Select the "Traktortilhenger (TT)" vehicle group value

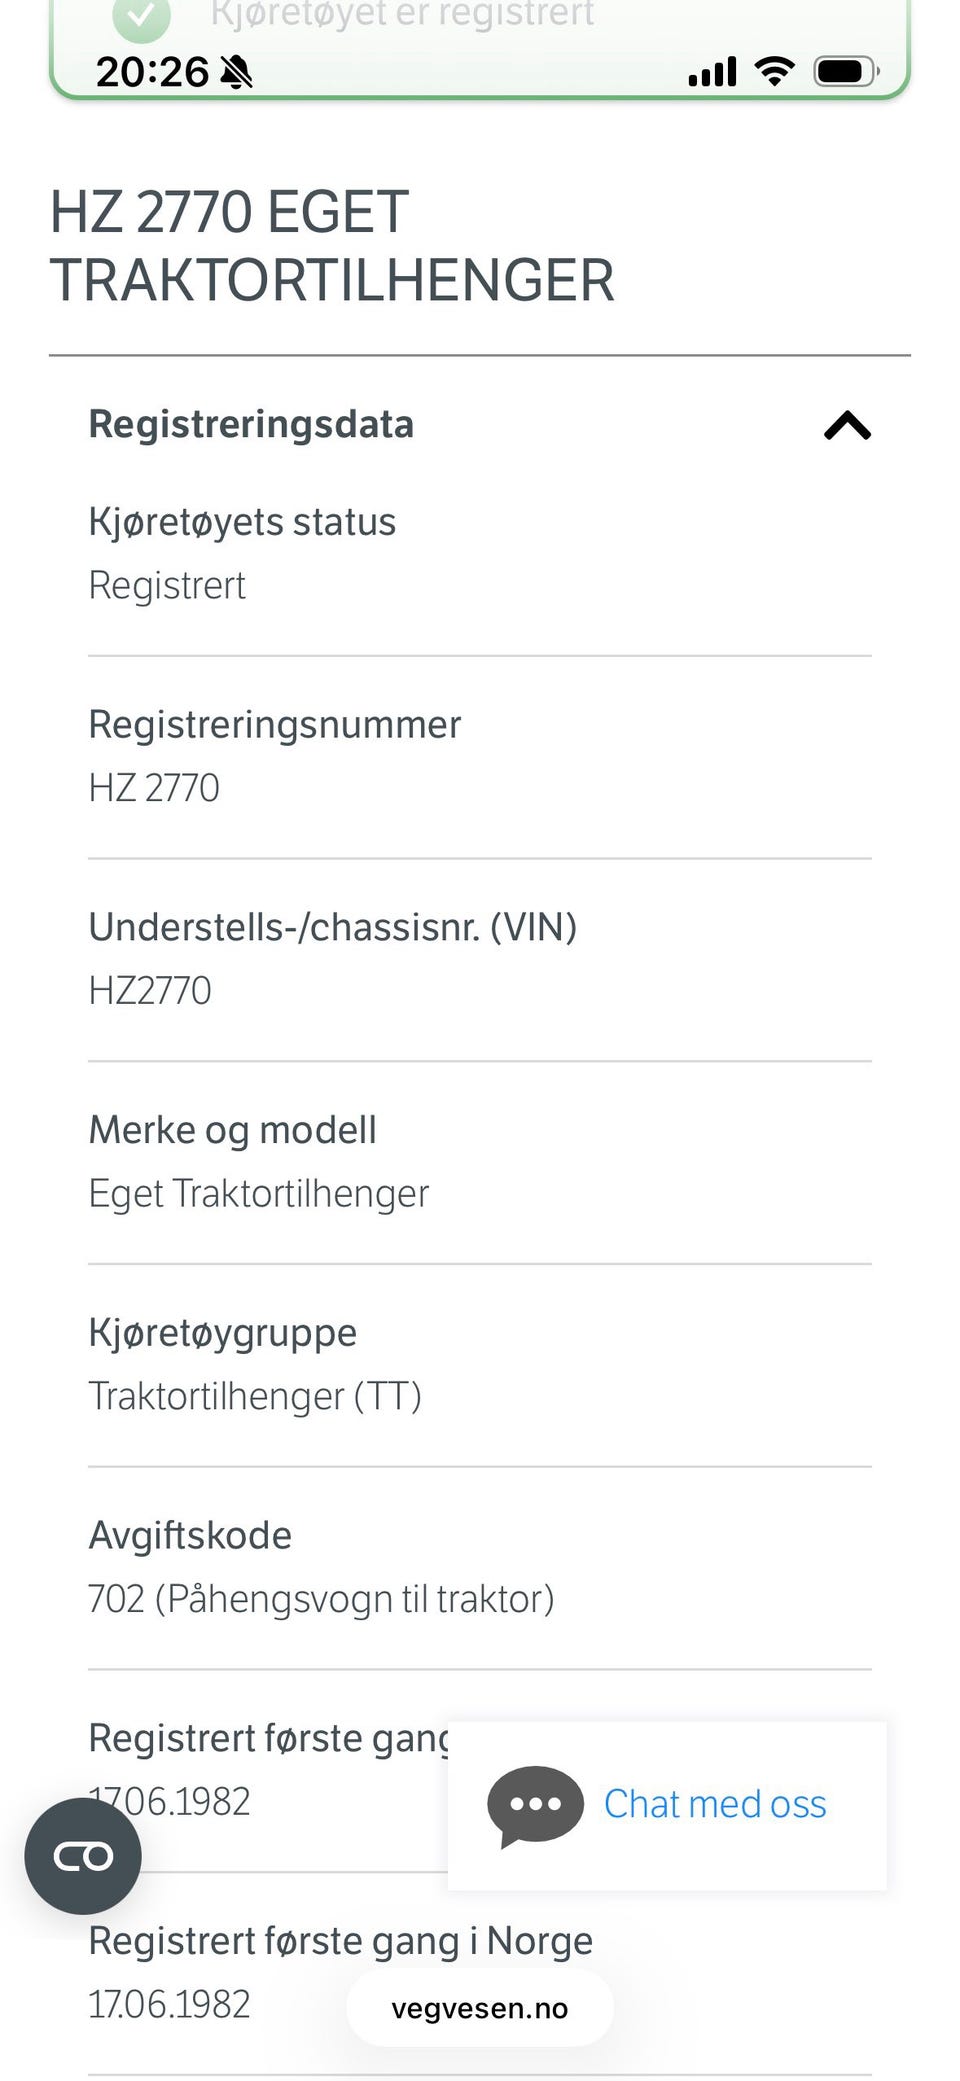pos(255,1397)
